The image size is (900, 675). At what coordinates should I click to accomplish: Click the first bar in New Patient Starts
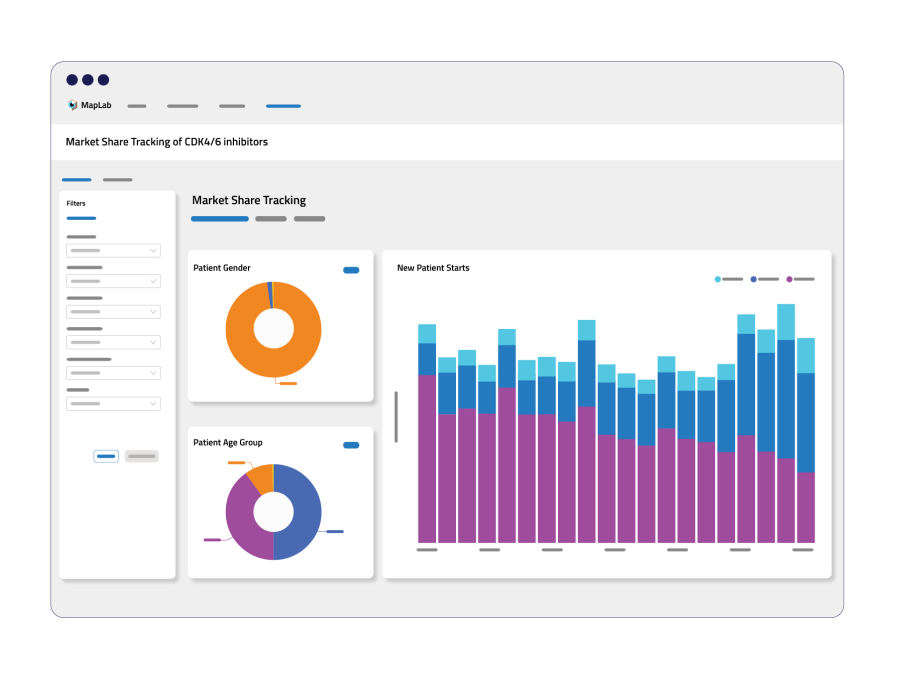click(427, 434)
